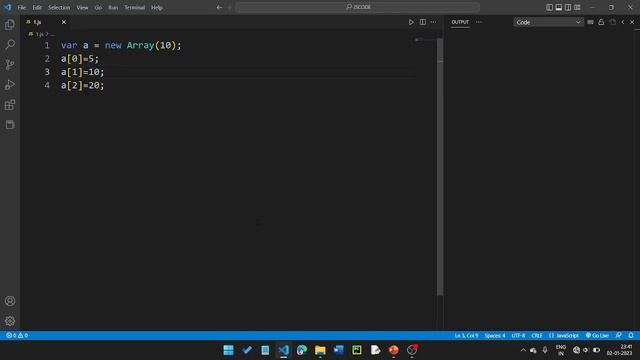Image resolution: width=640 pixels, height=360 pixels.
Task: Open the Customize Layout button
Action: click(x=577, y=7)
